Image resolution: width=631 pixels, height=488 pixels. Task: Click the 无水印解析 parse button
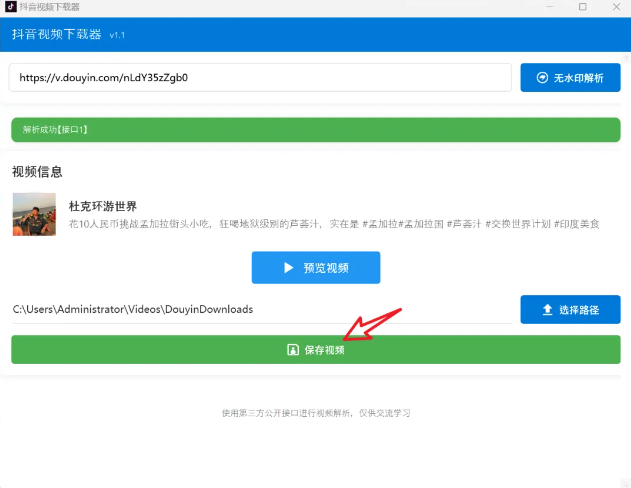570,78
